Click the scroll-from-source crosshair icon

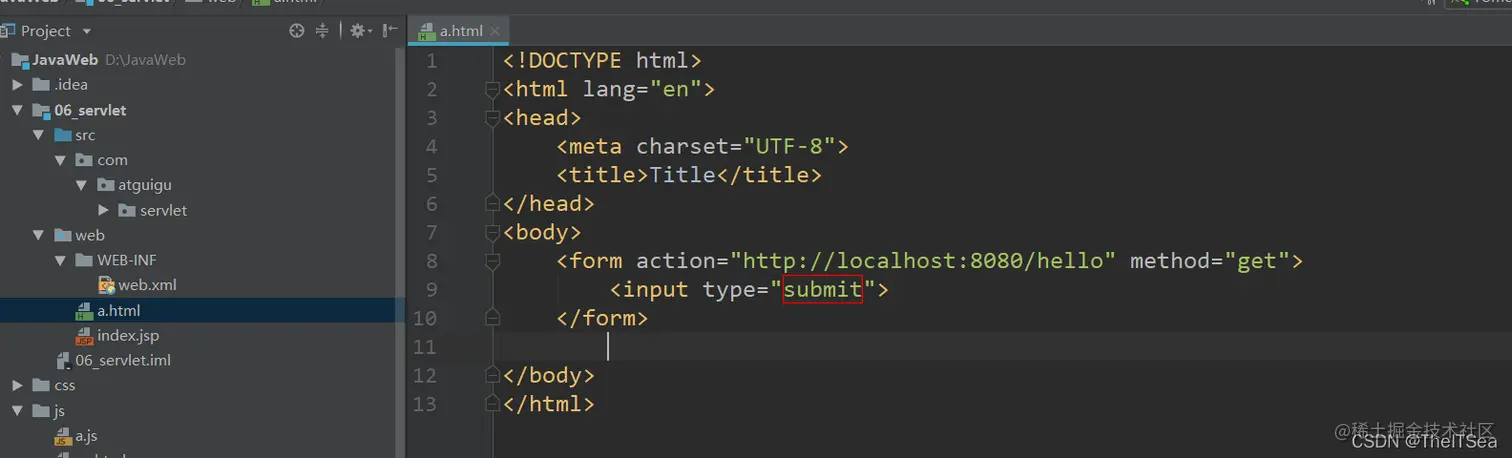coord(296,31)
